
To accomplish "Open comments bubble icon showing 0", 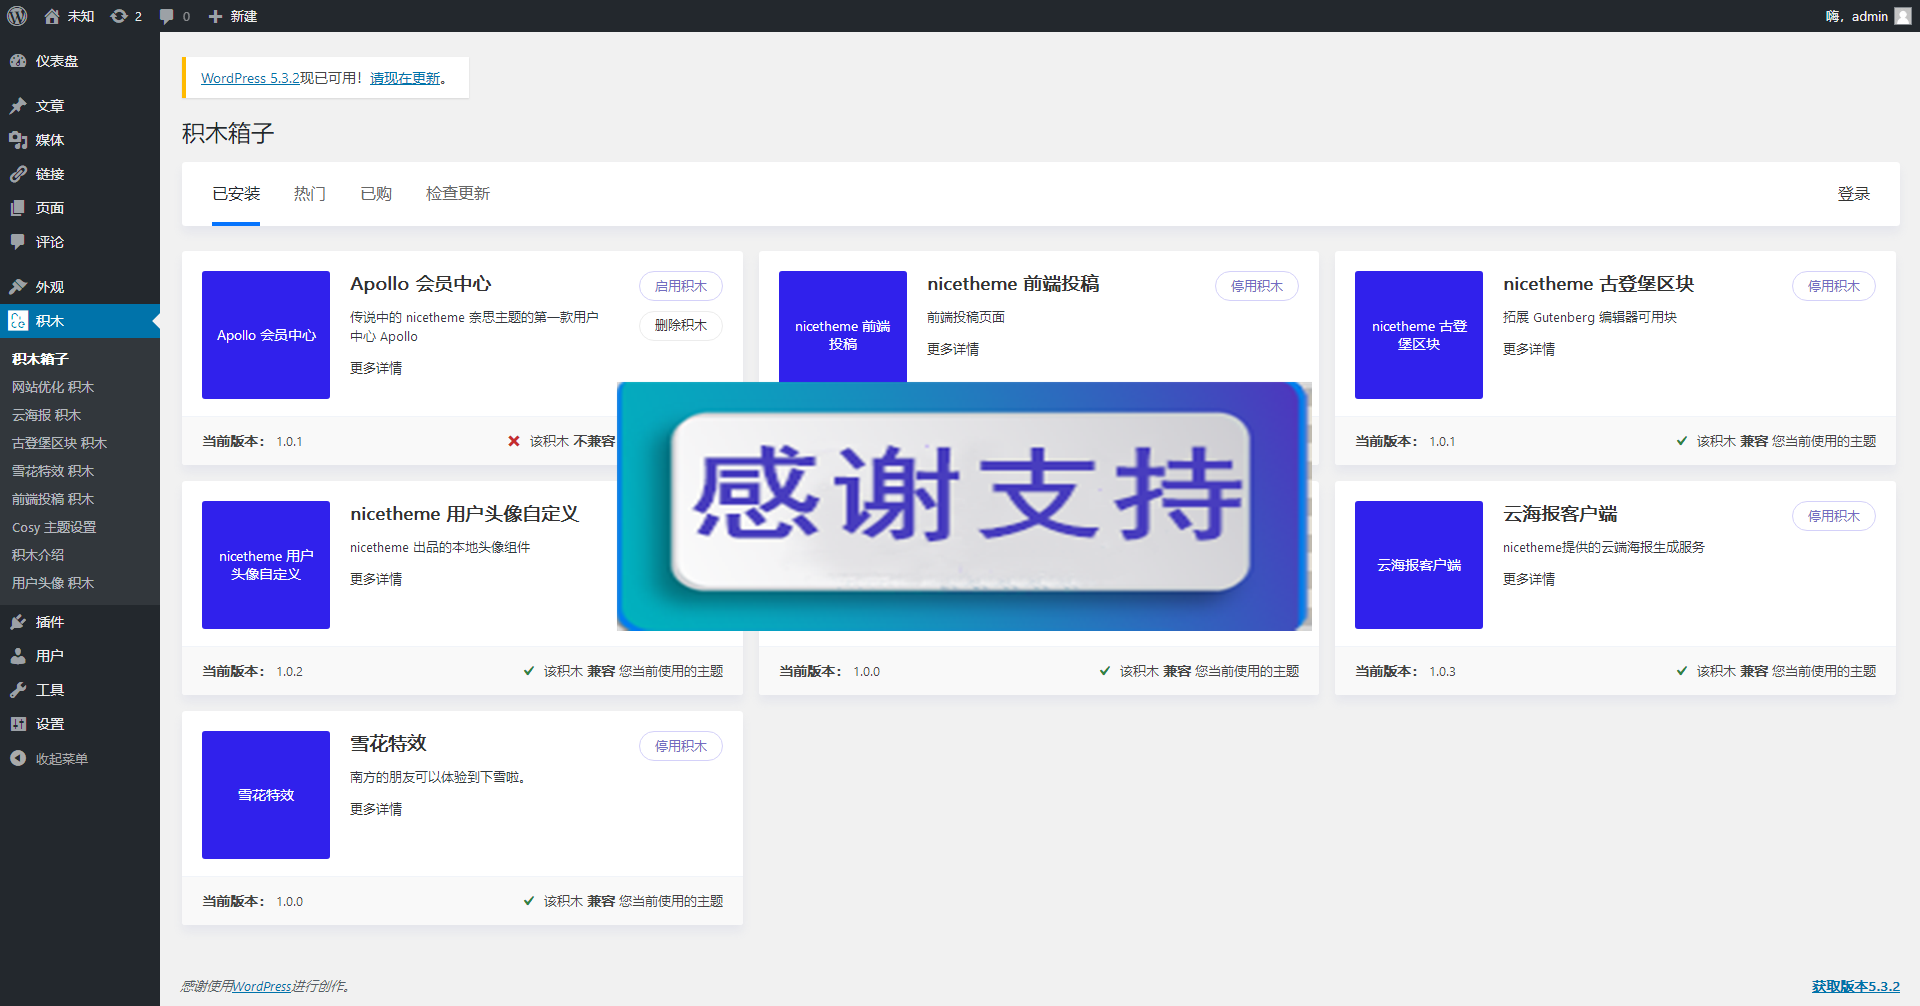I will pos(174,16).
